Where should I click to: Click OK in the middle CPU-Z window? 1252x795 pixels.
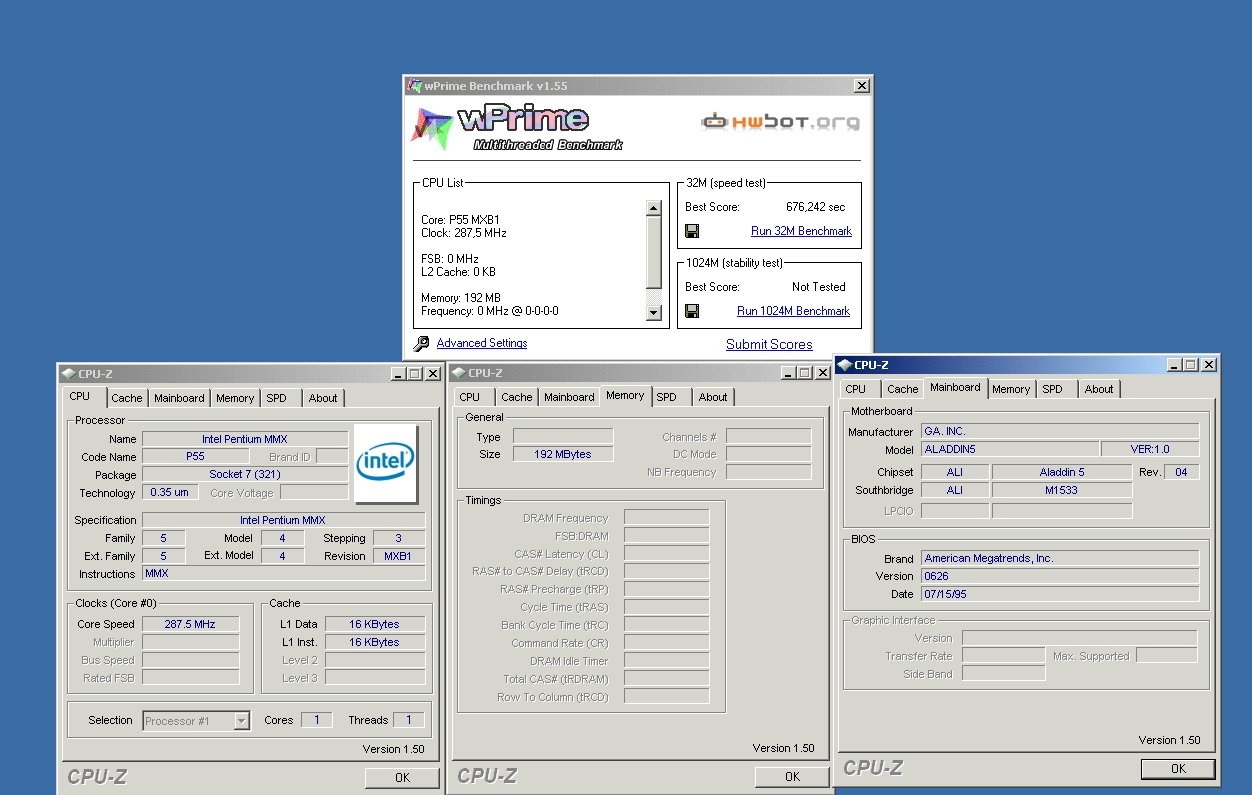point(792,776)
